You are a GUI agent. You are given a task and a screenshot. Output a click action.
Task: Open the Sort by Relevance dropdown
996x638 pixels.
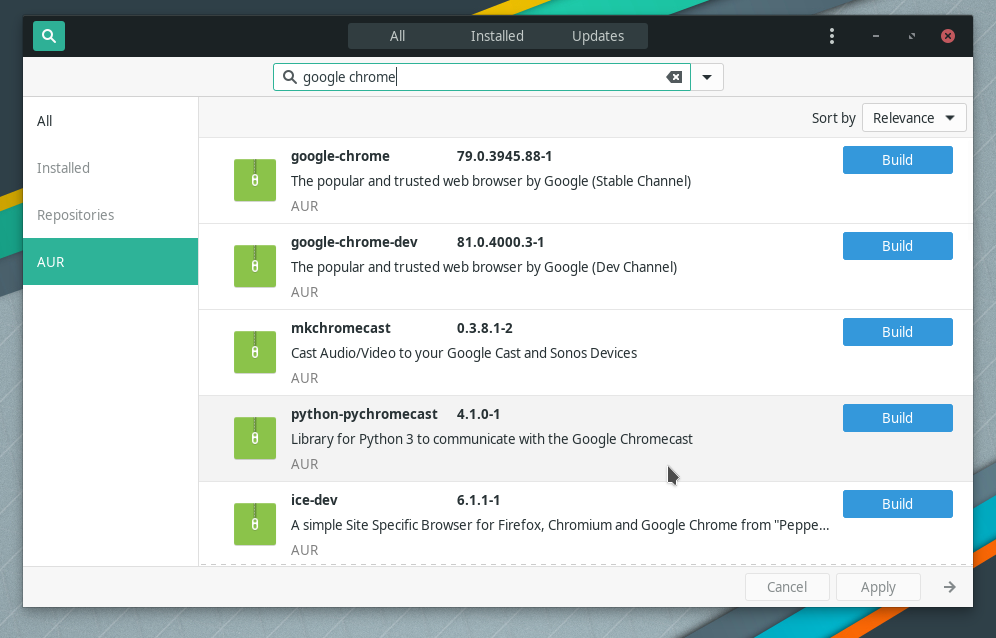click(x=914, y=118)
